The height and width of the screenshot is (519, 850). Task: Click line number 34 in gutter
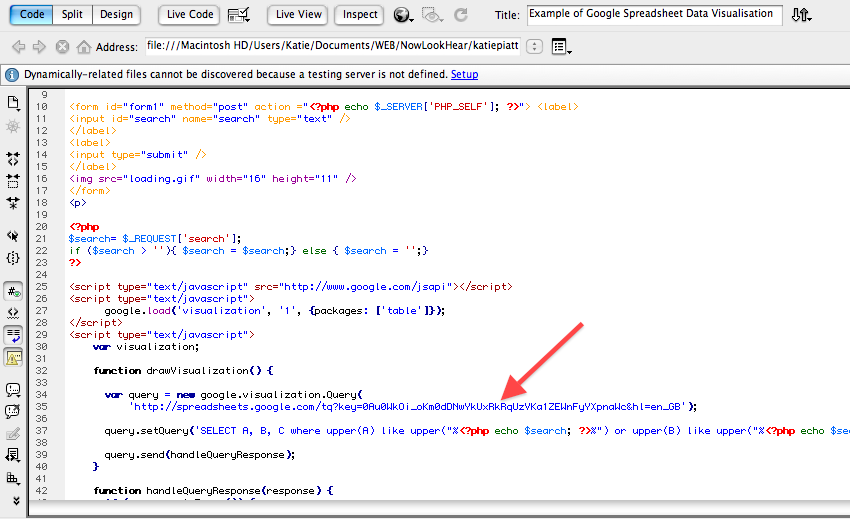41,395
